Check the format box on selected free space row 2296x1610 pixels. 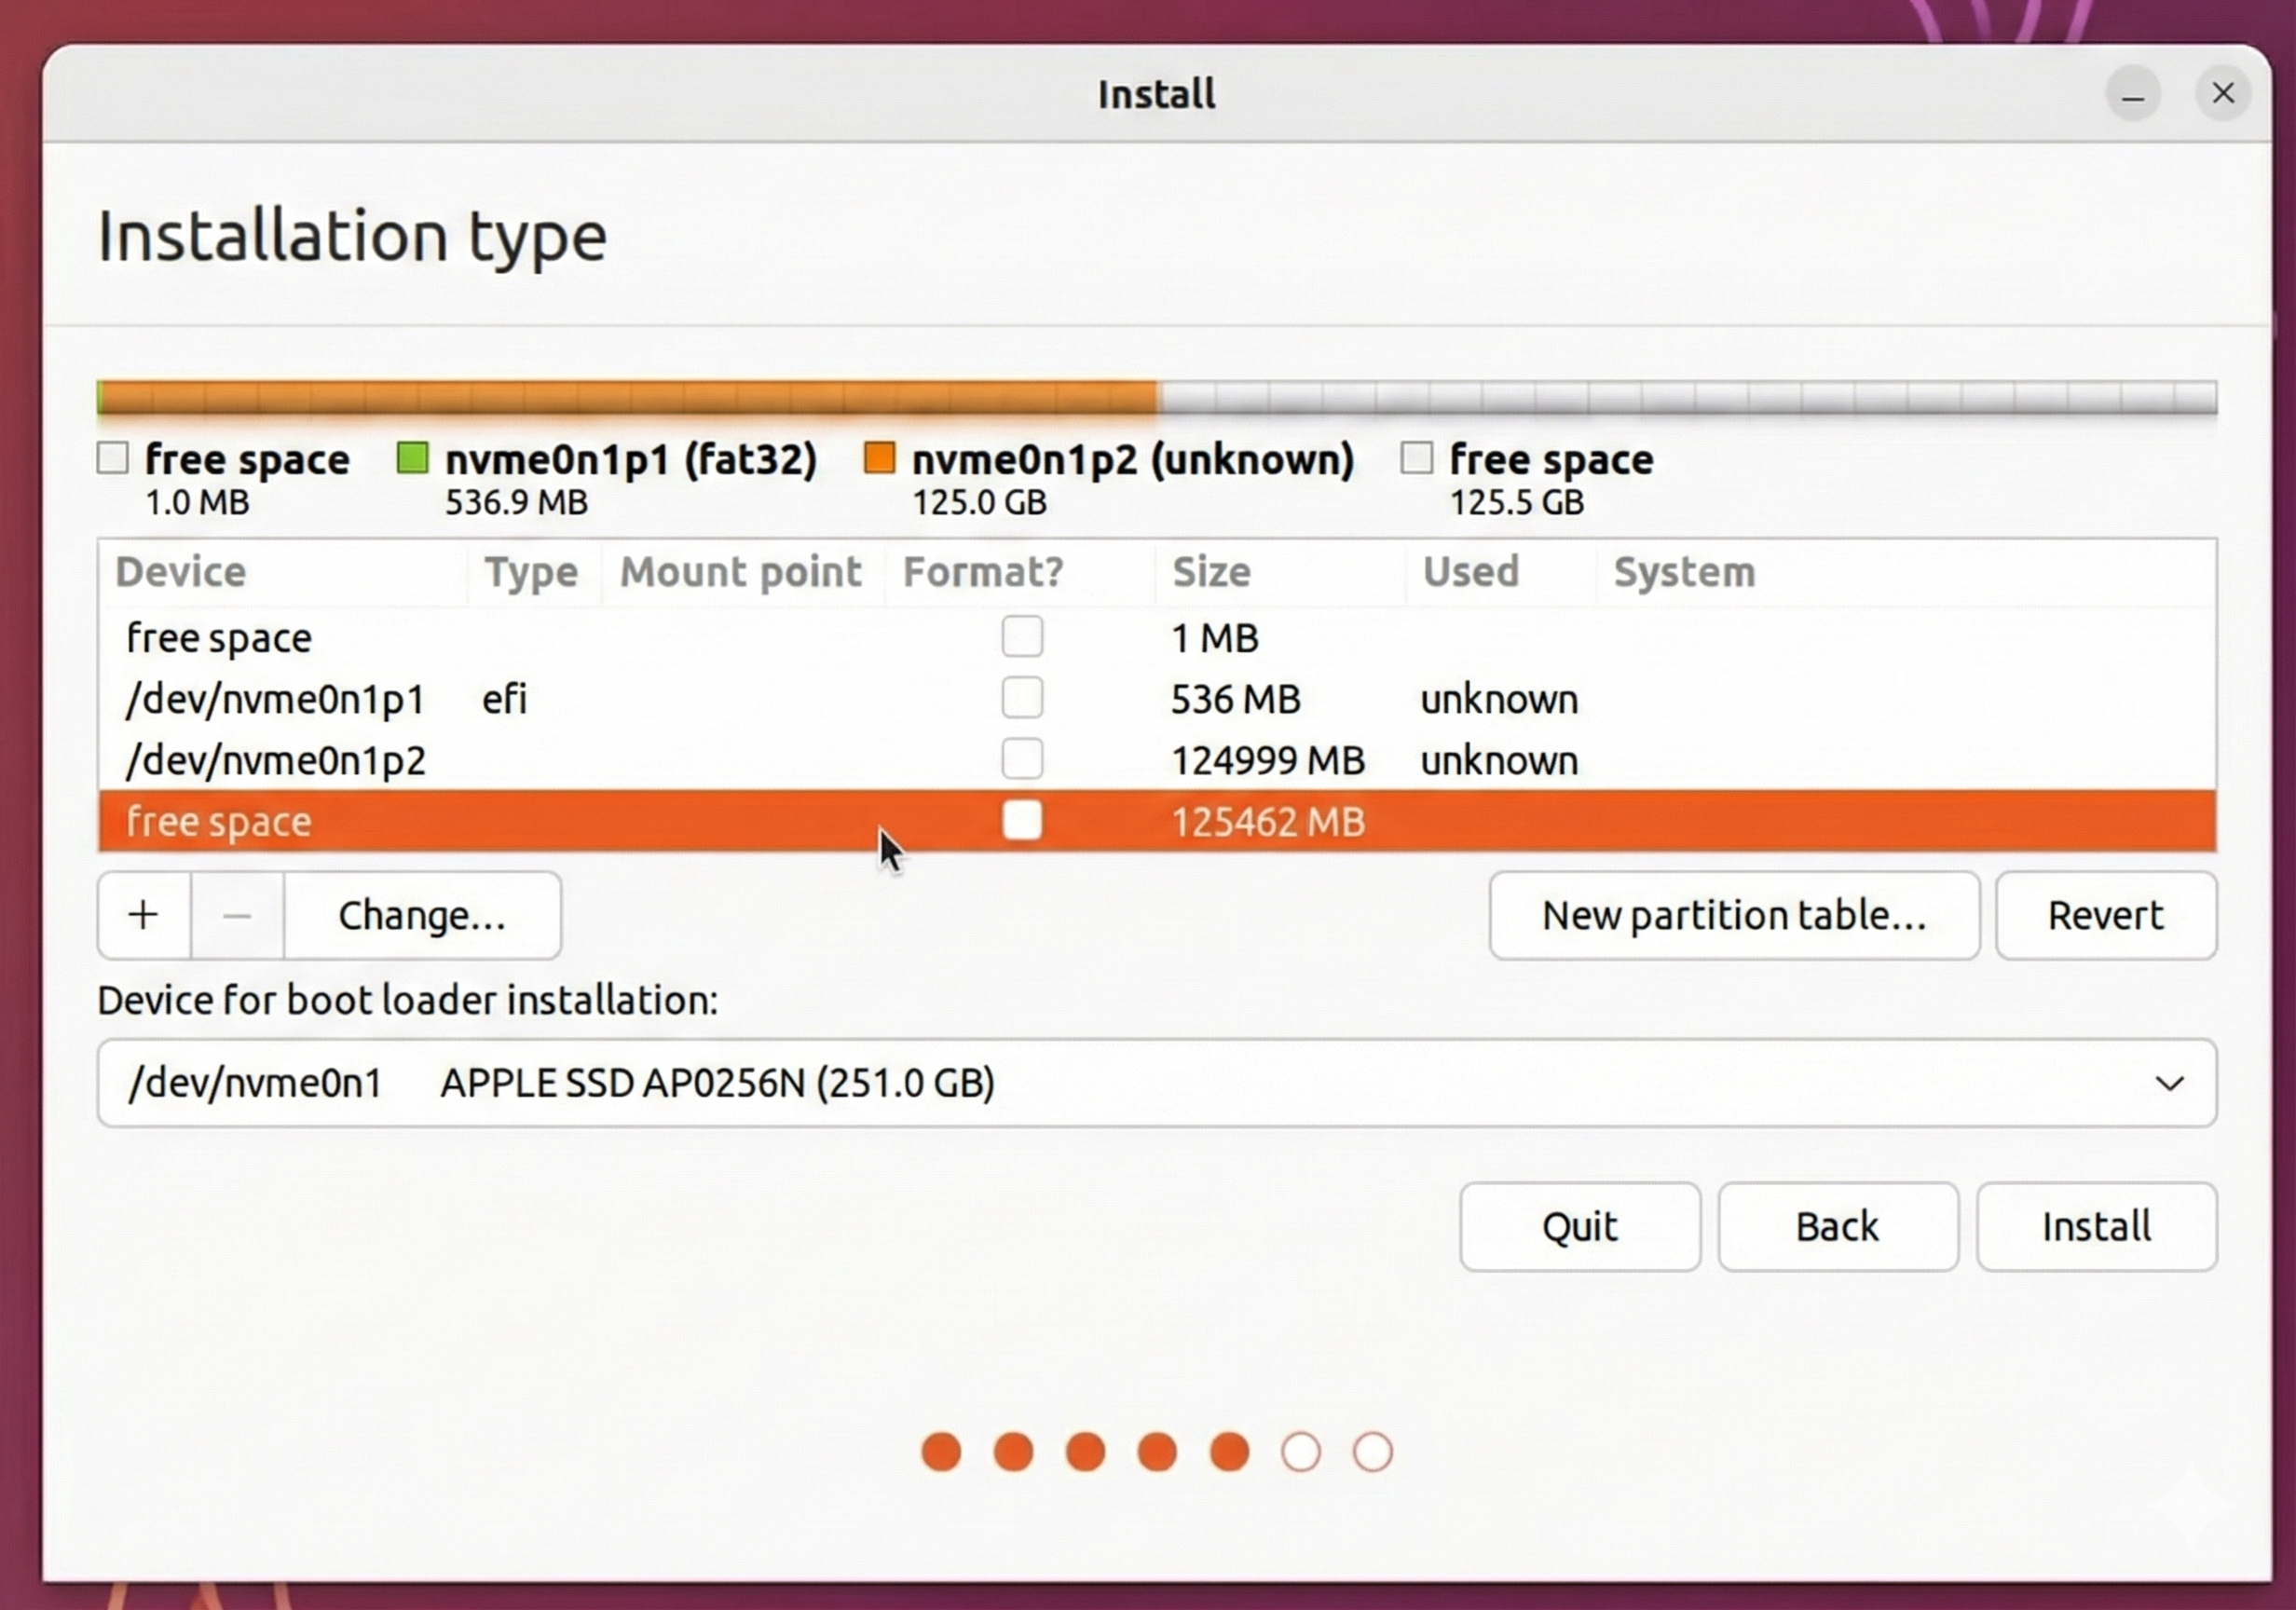click(x=1022, y=821)
